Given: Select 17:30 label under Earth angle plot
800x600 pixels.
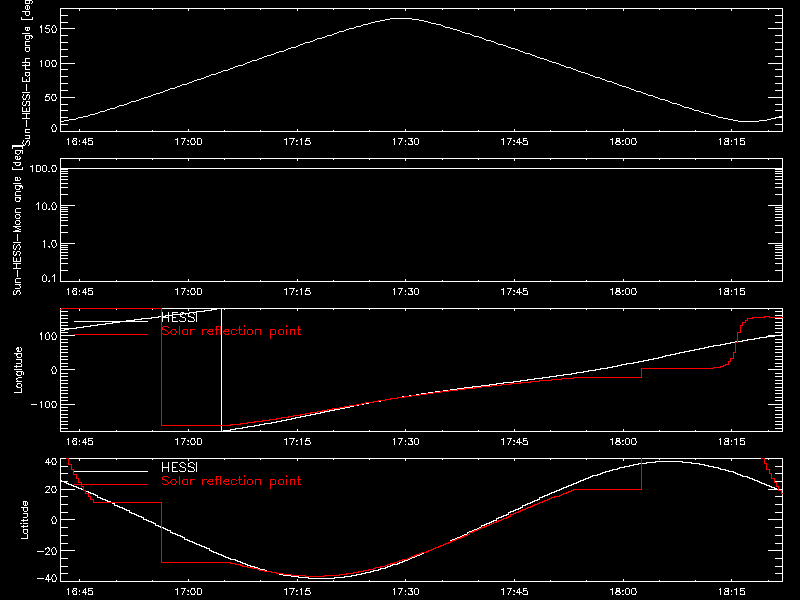Looking at the screenshot, I should pos(406,142).
